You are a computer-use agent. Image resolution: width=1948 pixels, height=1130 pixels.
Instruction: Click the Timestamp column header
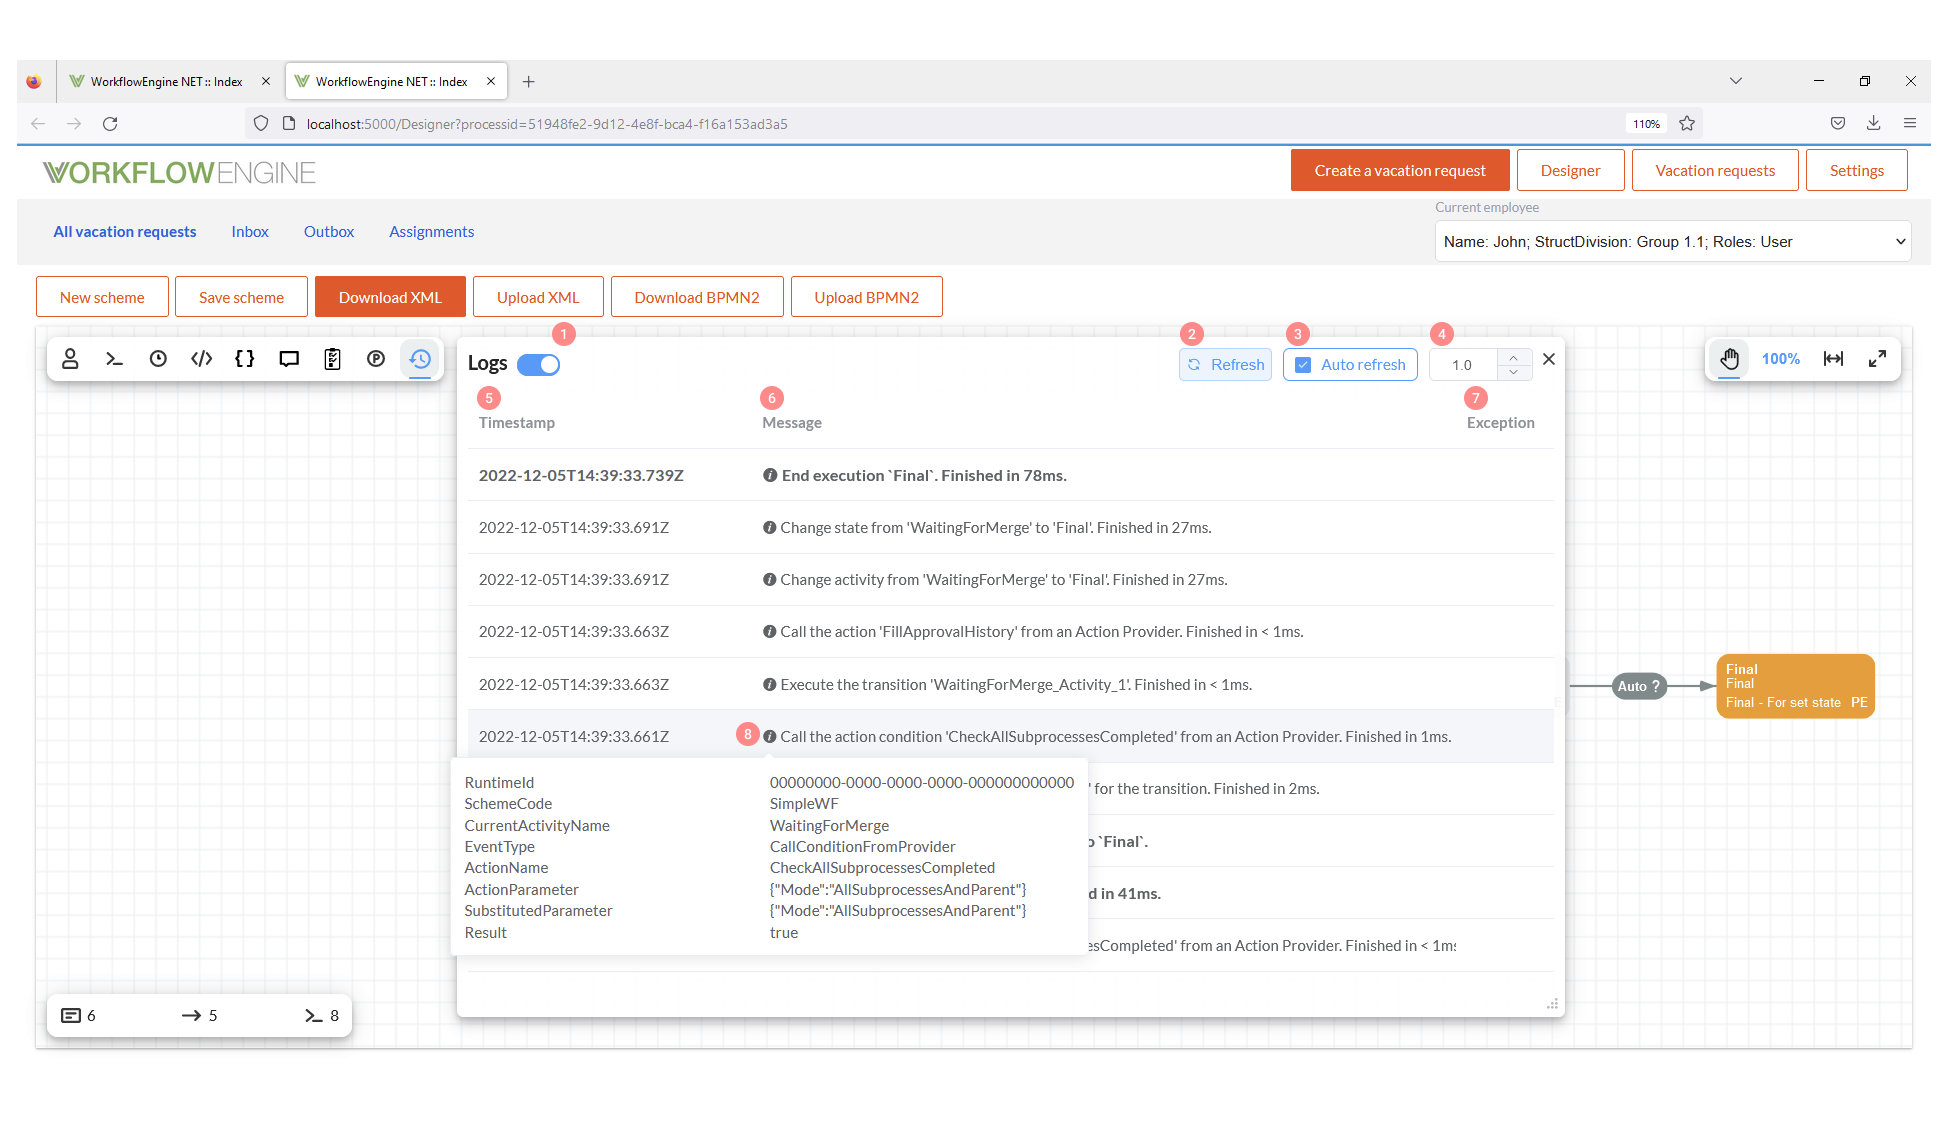[x=516, y=423]
